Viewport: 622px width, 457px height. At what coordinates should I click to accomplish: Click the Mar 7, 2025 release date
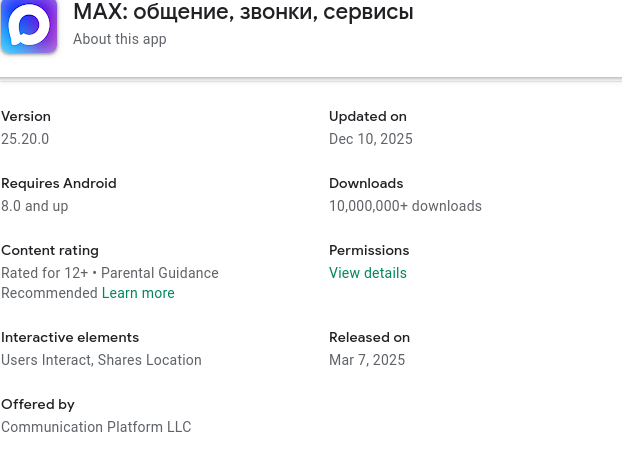pyautogui.click(x=367, y=360)
